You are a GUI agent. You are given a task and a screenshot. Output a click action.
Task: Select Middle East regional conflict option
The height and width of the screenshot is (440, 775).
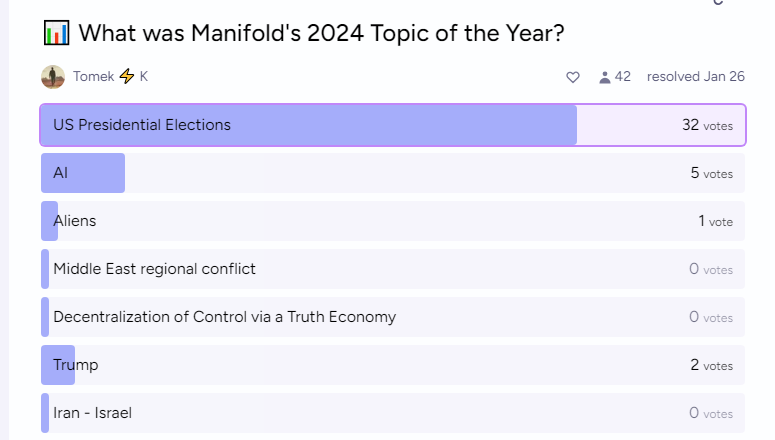pyautogui.click(x=393, y=269)
